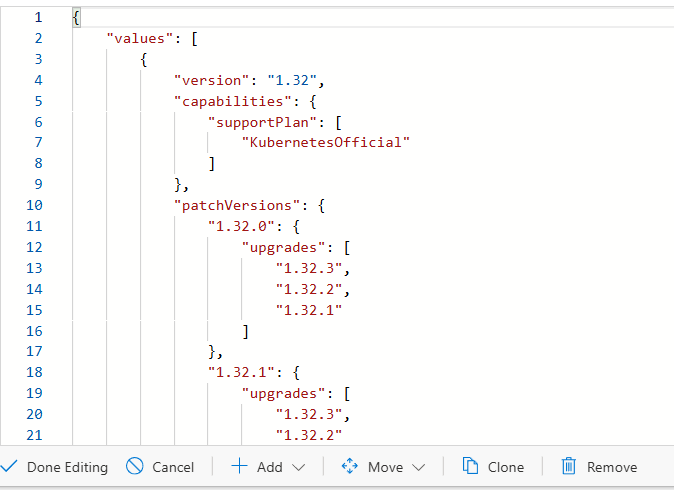The image size is (674, 490).
Task: Click the "1.32" version value
Action: tap(292, 80)
